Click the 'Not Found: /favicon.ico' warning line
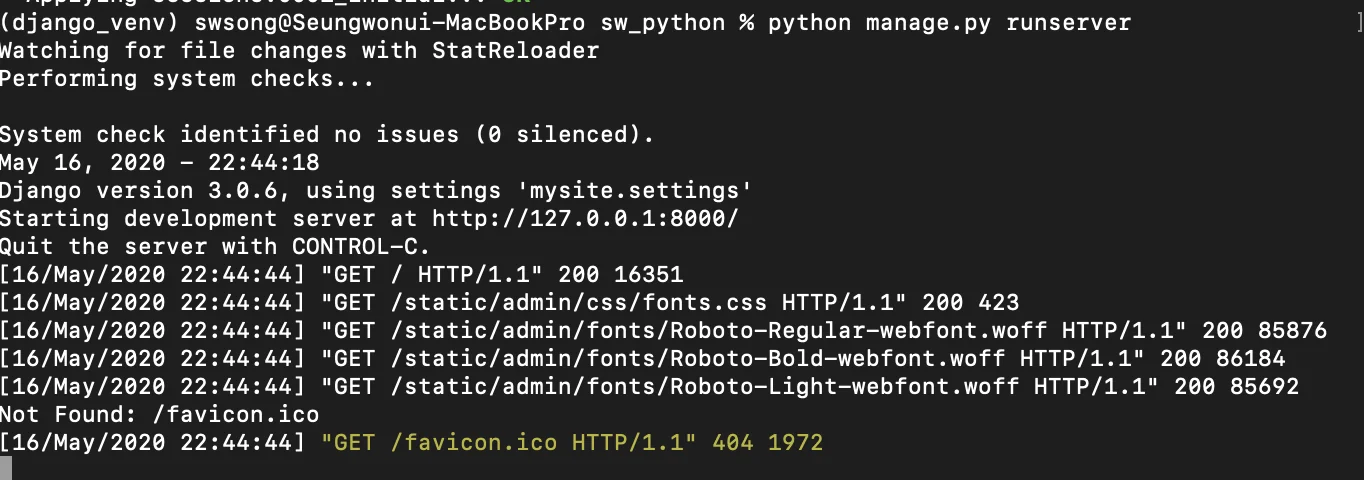The height and width of the screenshot is (480, 1364). pyautogui.click(x=160, y=414)
